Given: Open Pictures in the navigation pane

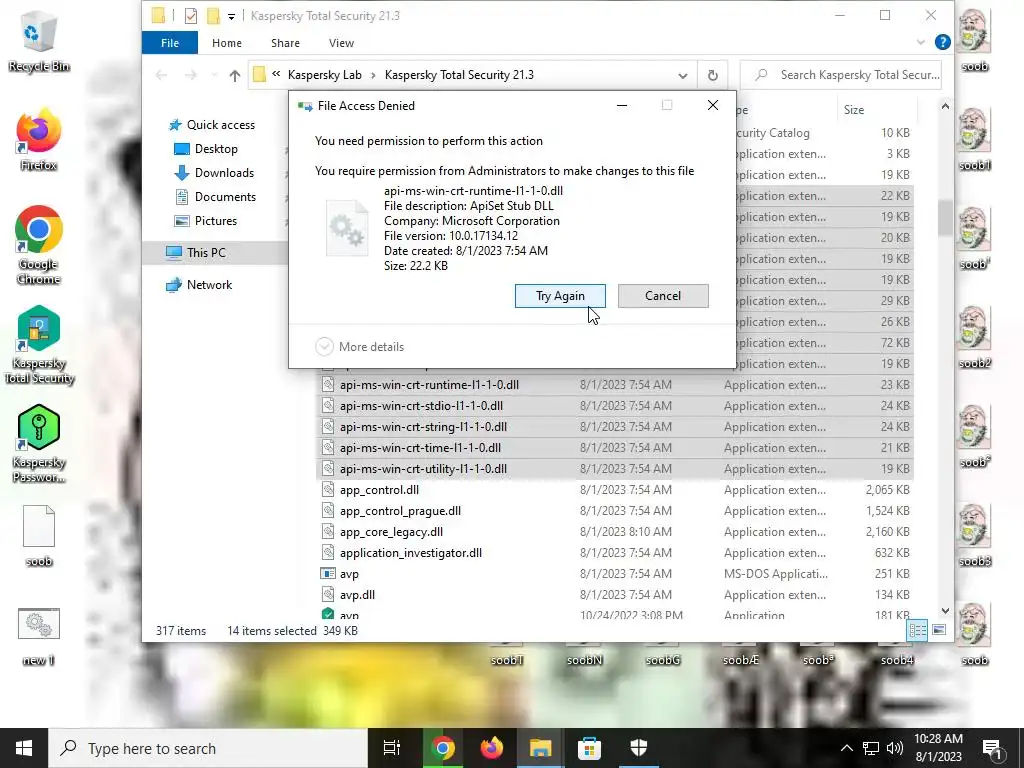Looking at the screenshot, I should click(205, 221).
